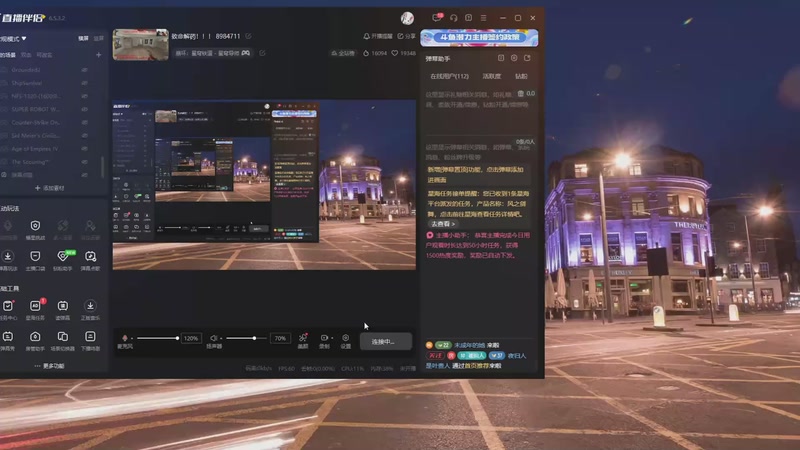Click the 录制 record camera icon

pyautogui.click(x=324, y=338)
